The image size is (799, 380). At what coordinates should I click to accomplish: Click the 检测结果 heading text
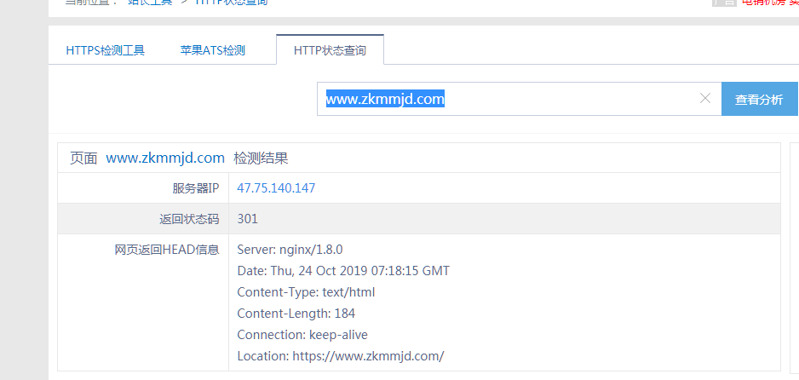(261, 158)
